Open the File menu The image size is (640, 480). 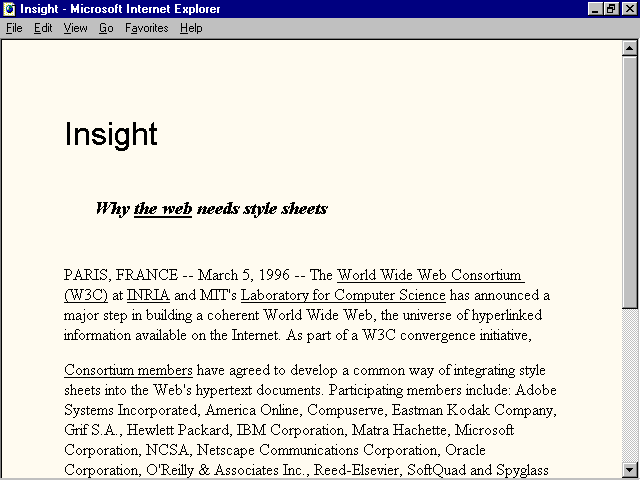14,28
